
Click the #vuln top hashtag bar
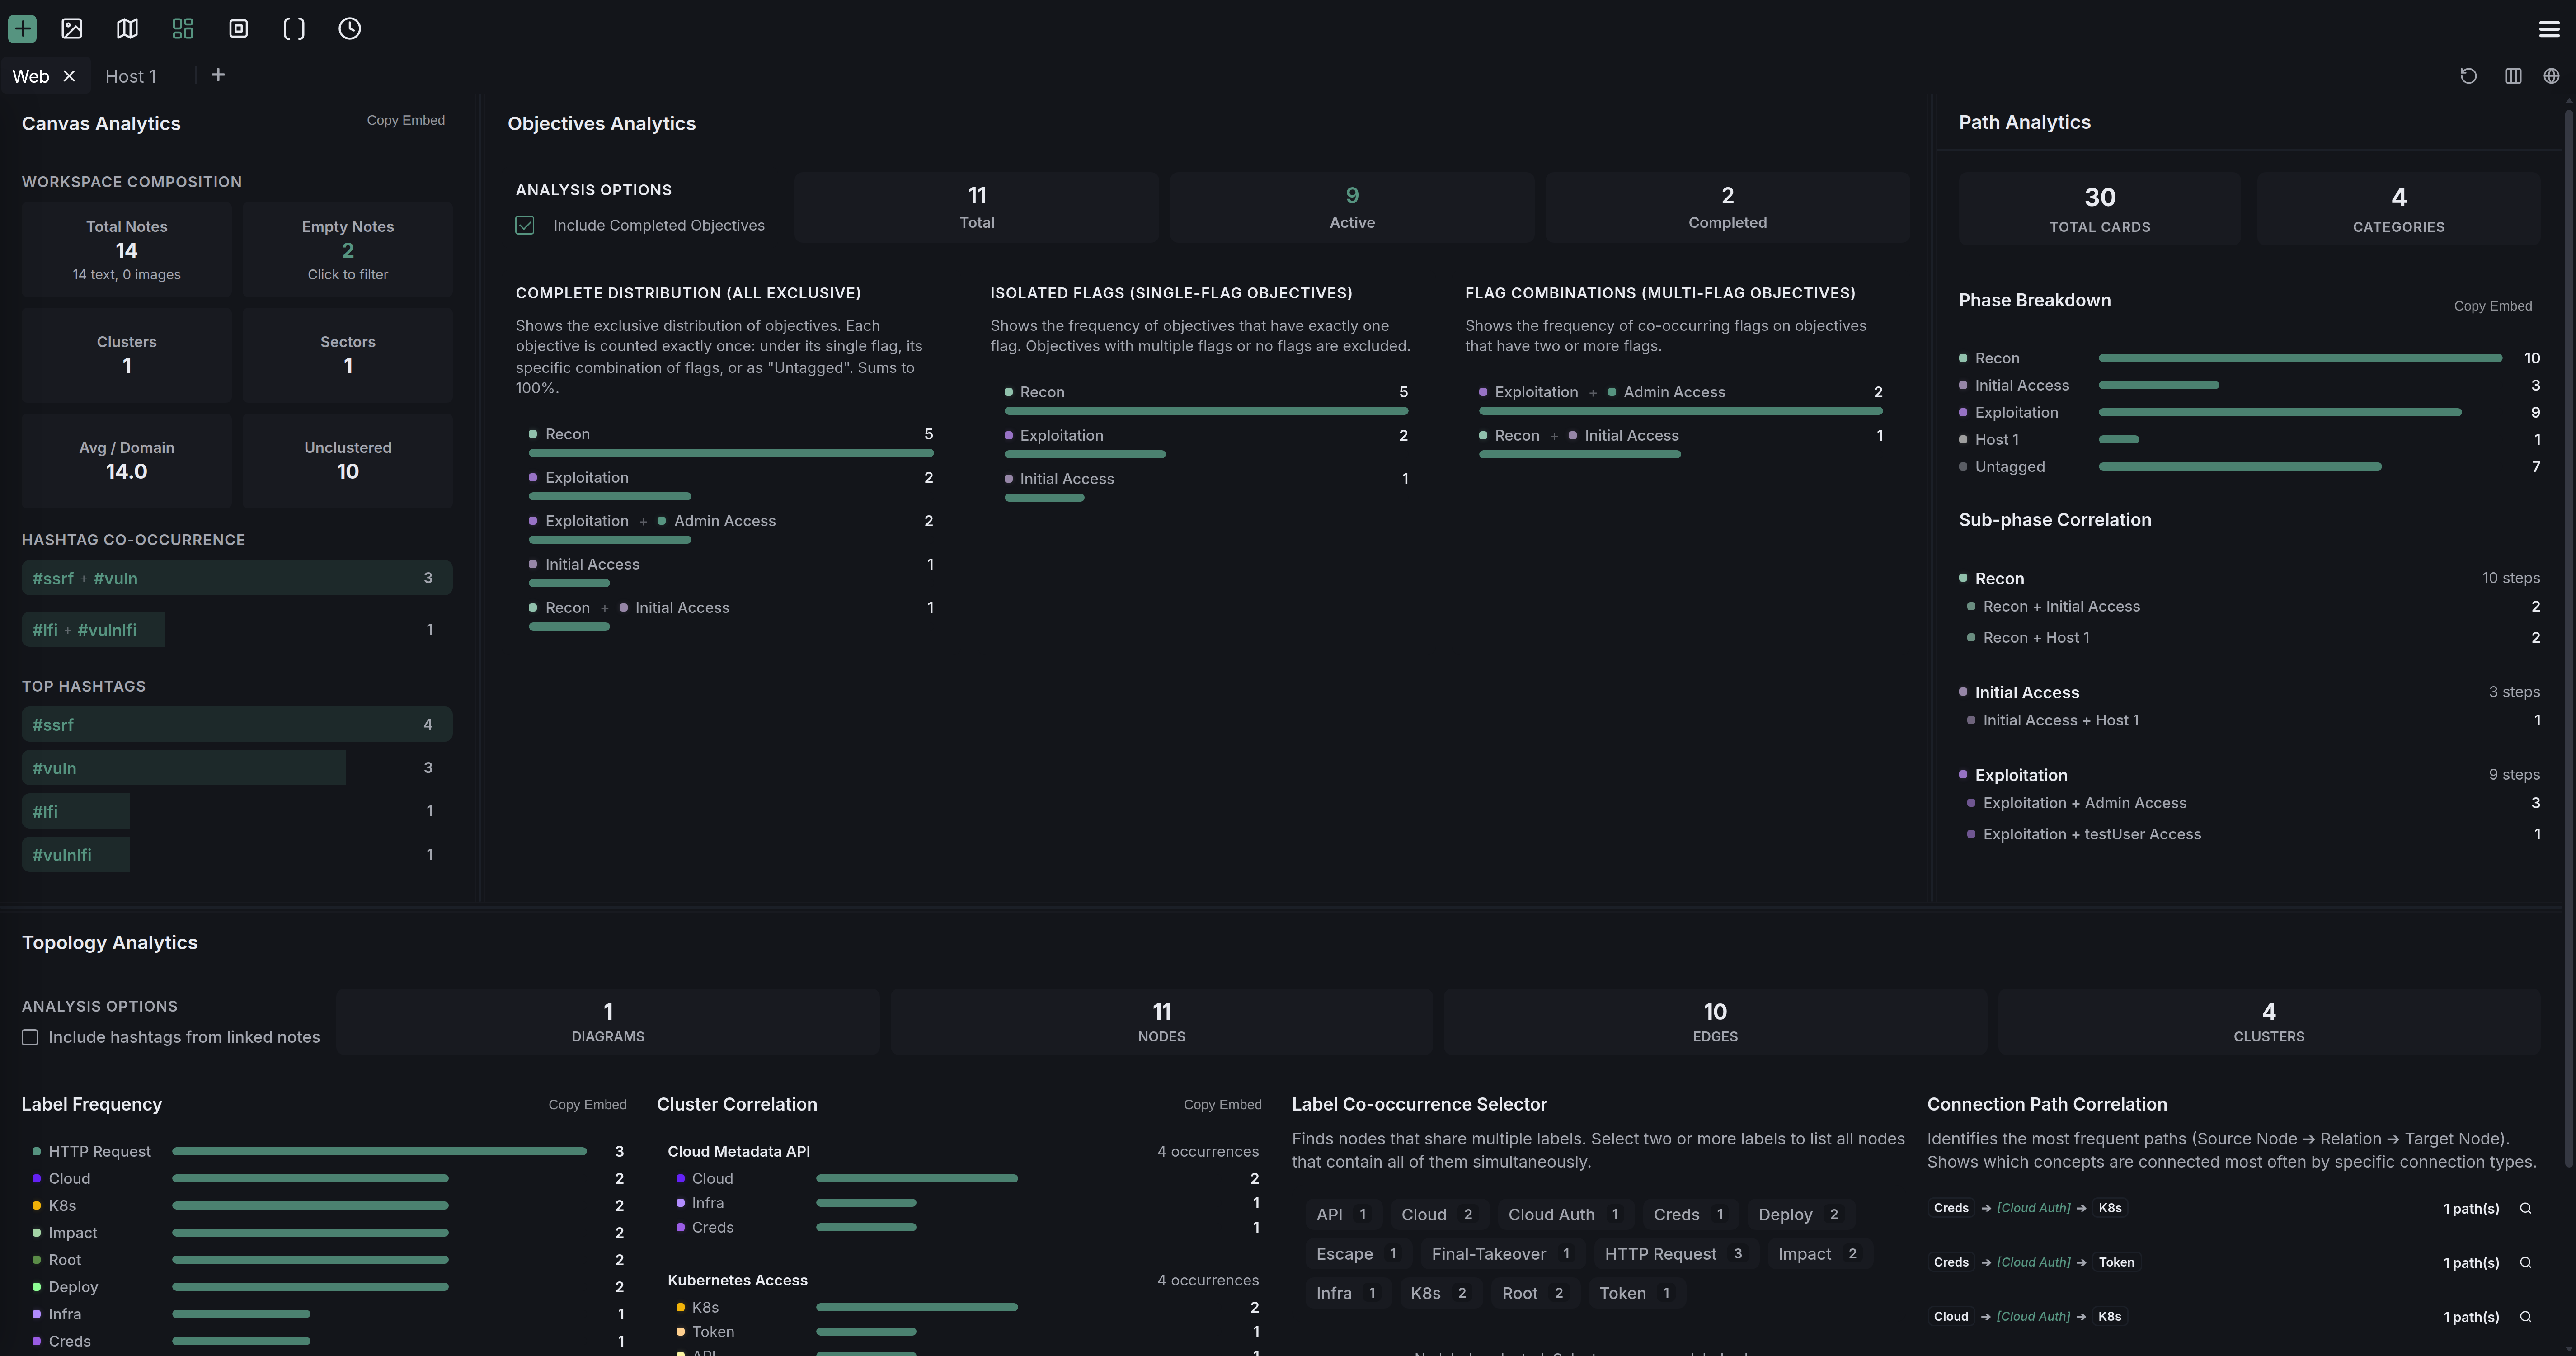237,768
